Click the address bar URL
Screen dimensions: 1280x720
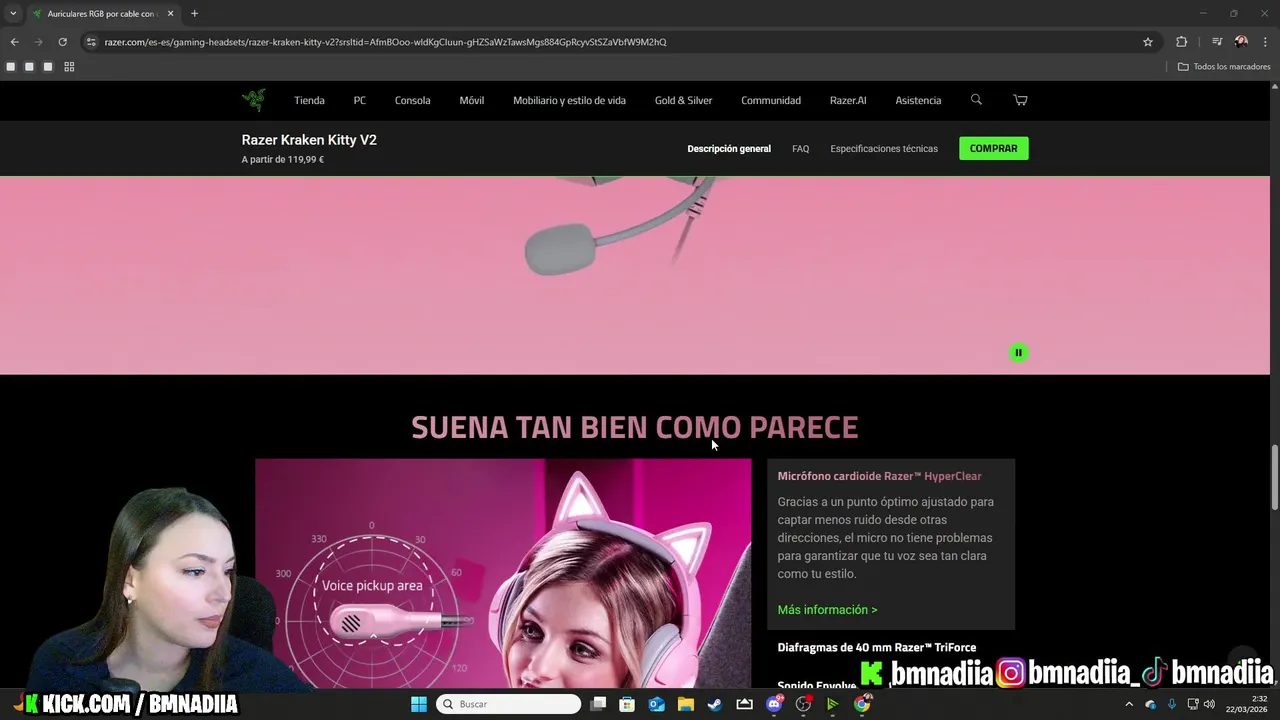(x=385, y=42)
